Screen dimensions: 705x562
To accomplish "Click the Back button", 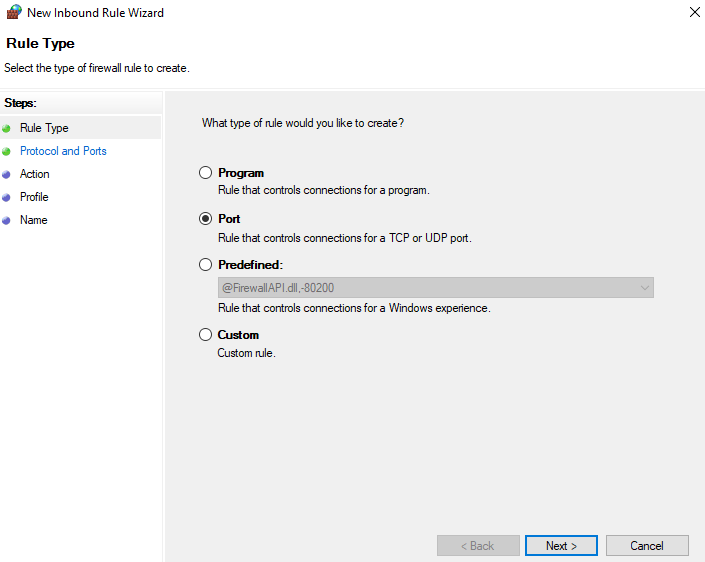I will (x=478, y=546).
